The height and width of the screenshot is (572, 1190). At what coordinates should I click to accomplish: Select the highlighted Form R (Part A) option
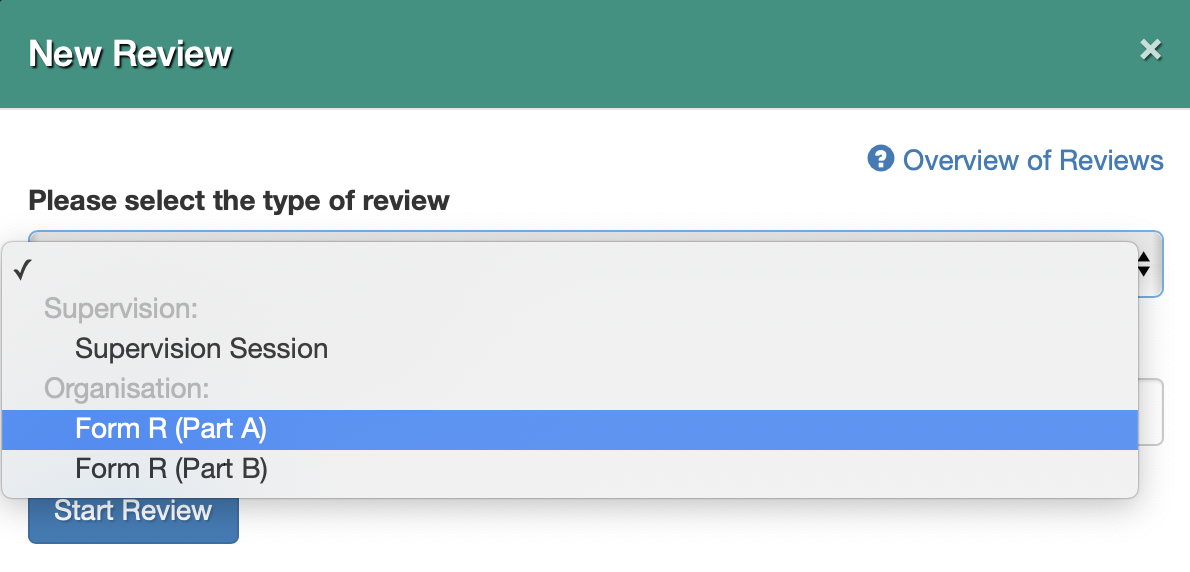569,429
